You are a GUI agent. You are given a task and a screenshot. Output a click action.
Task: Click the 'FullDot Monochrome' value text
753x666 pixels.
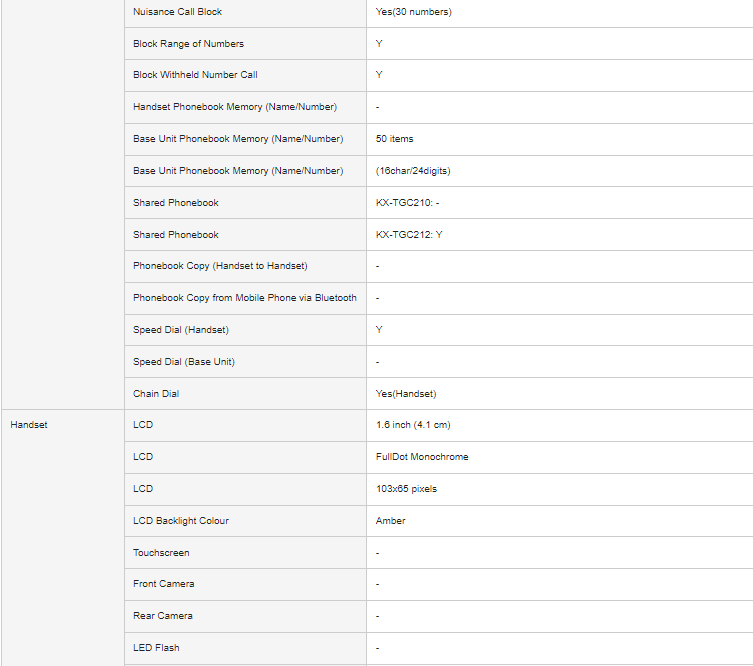(x=422, y=457)
